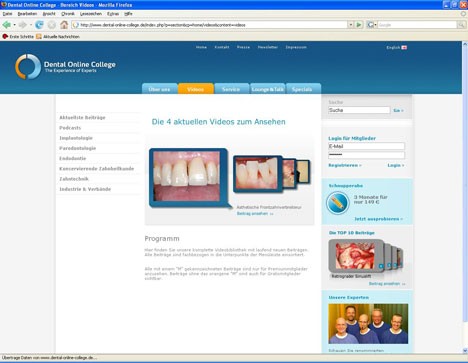Click the Home icon in Firefox toolbar
Viewport: 468px width, 363px height.
point(64,25)
